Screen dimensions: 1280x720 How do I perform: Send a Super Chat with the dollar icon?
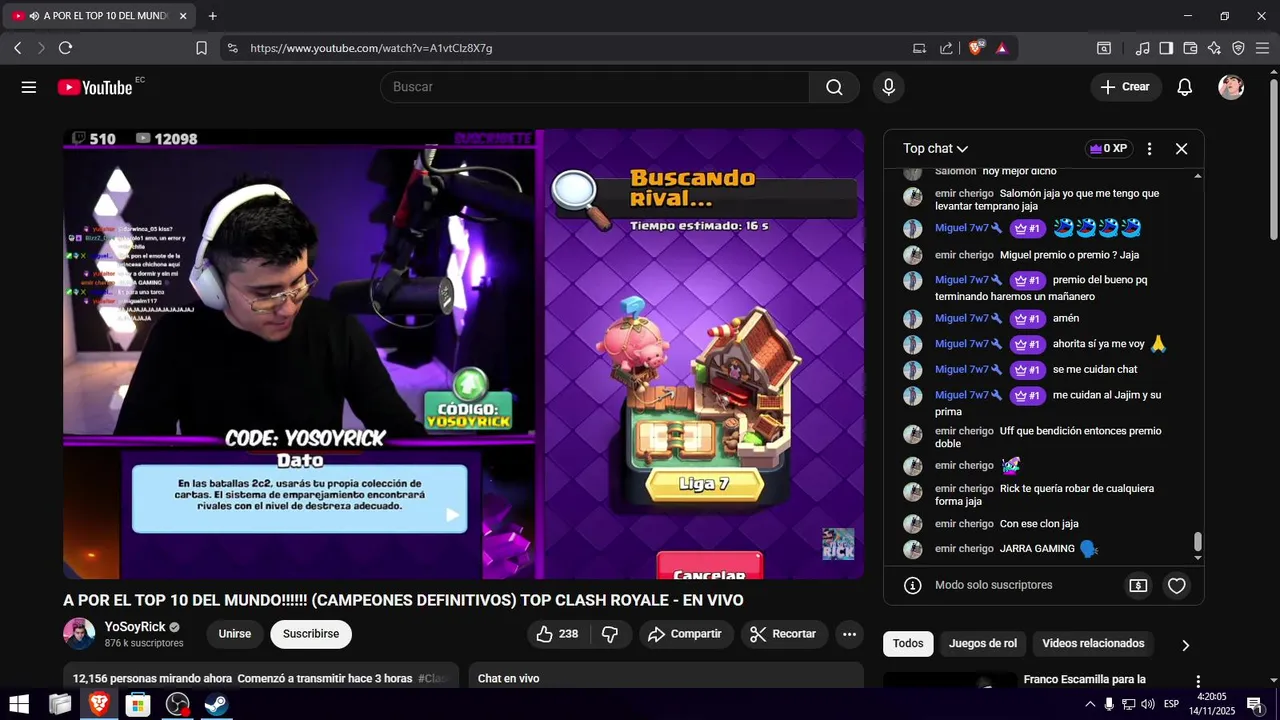[x=1138, y=585]
